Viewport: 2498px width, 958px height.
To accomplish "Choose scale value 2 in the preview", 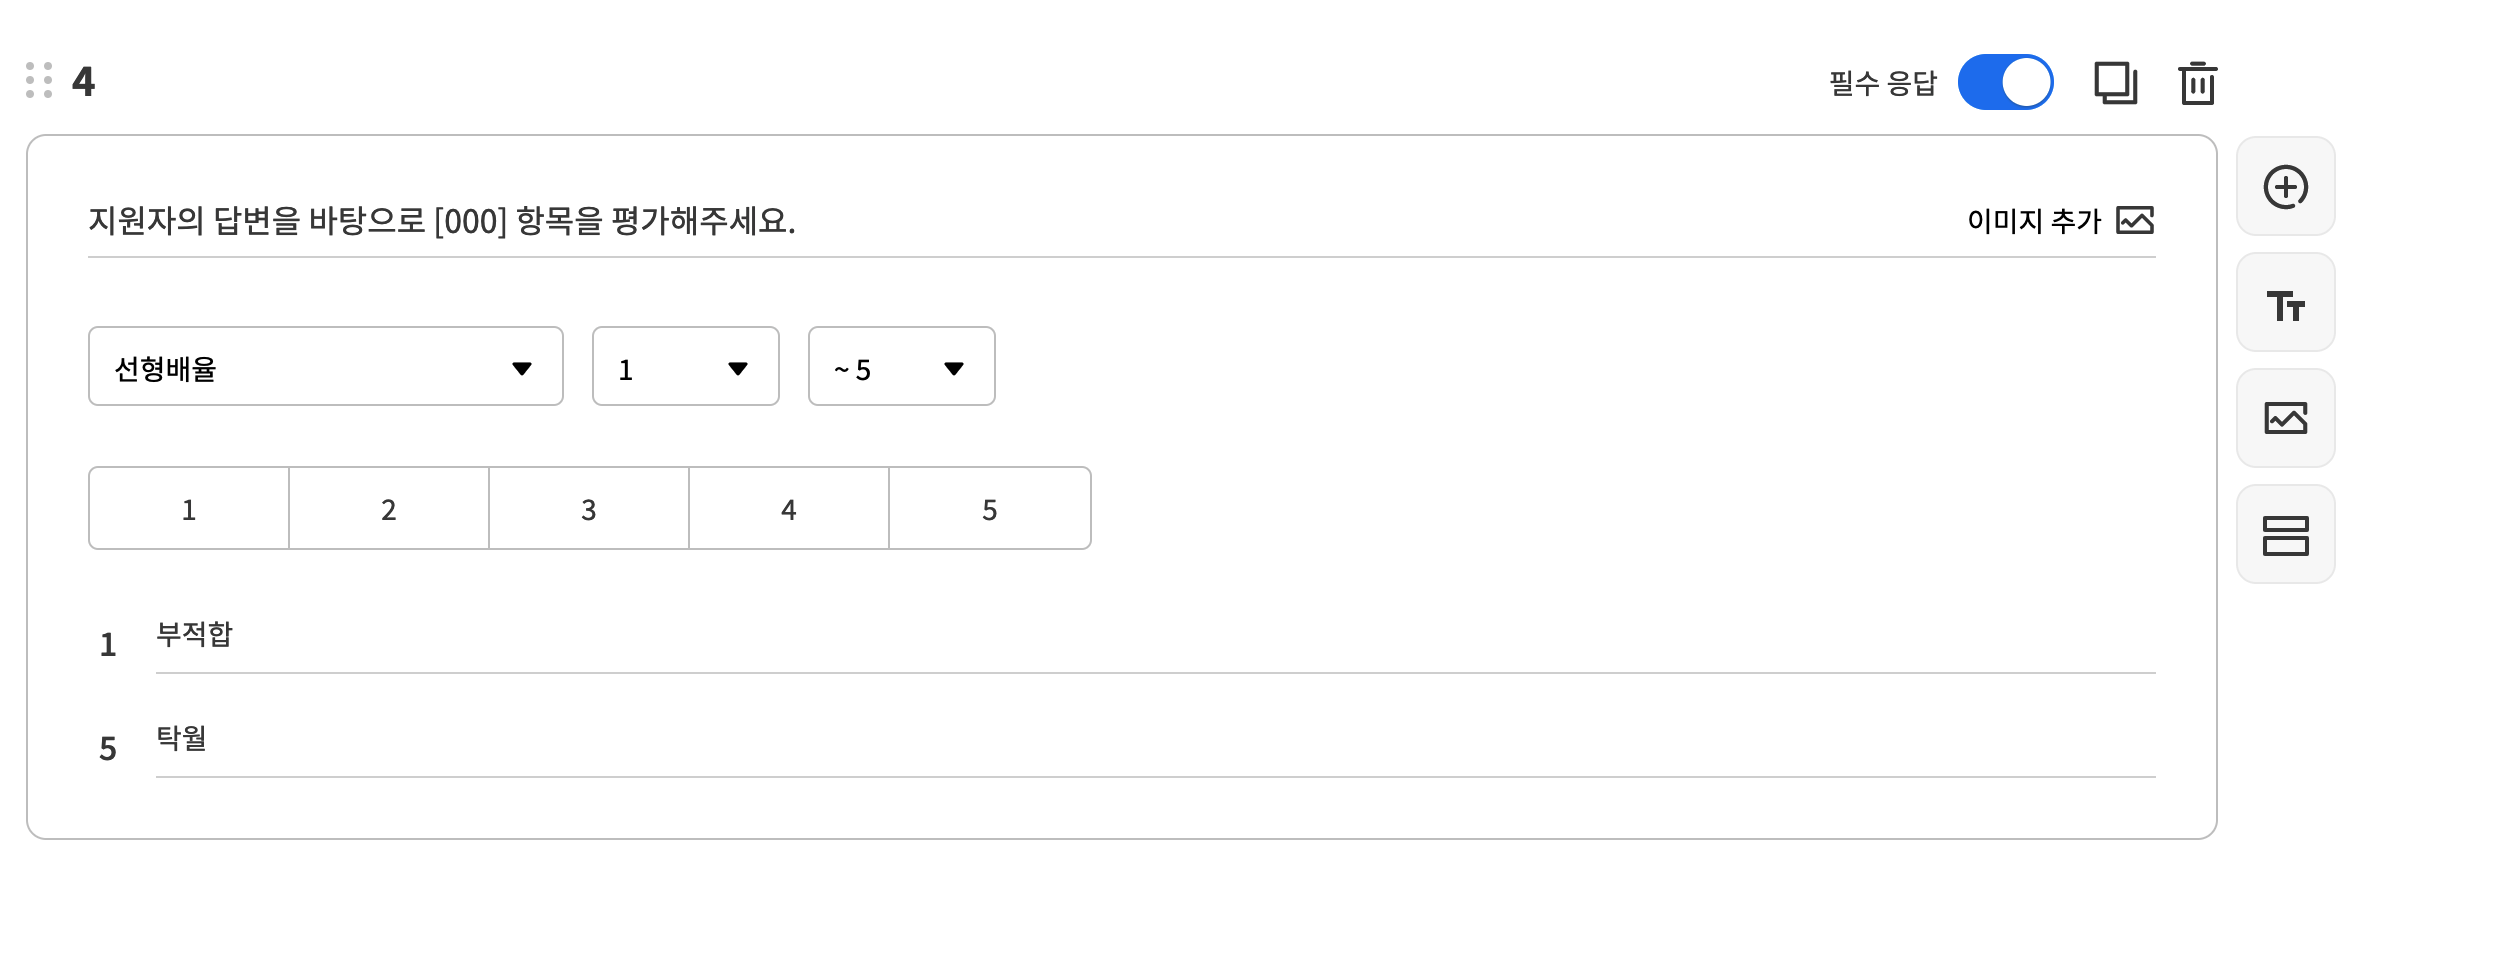I will (389, 508).
